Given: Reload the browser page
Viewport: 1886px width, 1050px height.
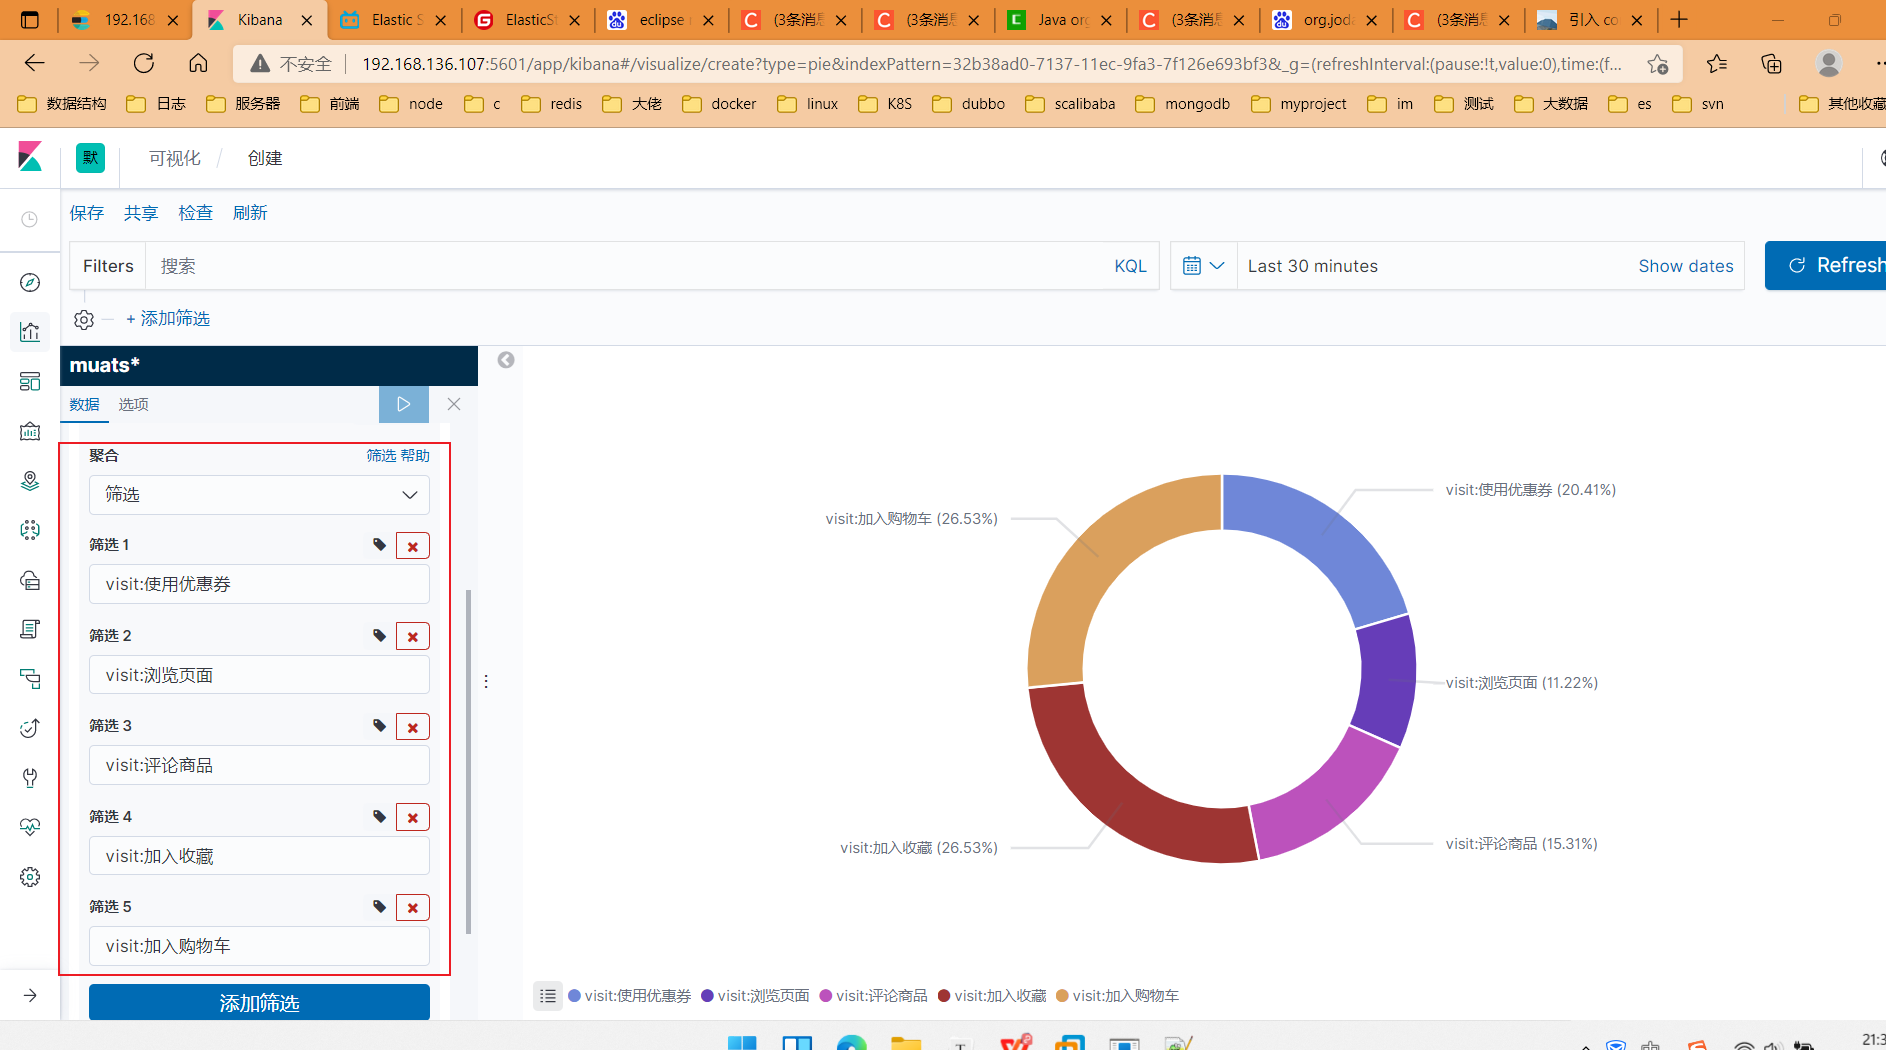Looking at the screenshot, I should (144, 64).
